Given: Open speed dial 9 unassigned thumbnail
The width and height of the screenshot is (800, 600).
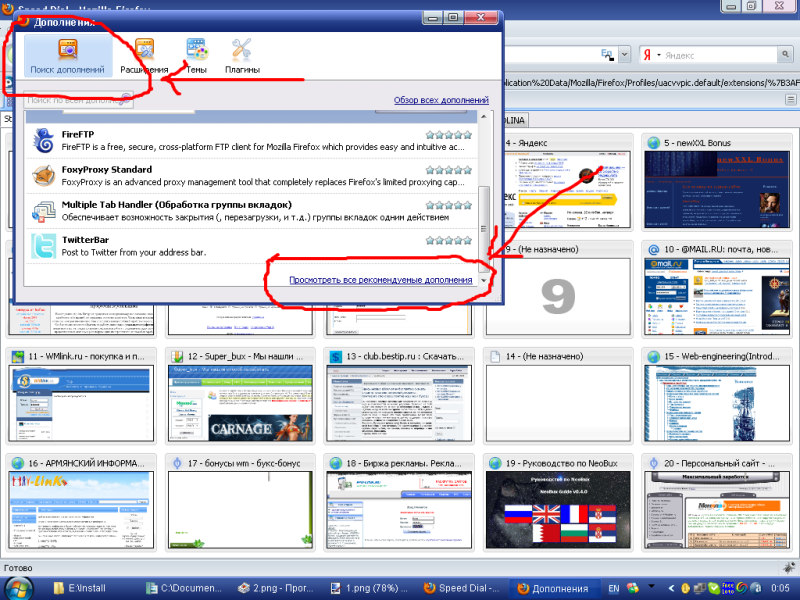Looking at the screenshot, I should [x=558, y=296].
